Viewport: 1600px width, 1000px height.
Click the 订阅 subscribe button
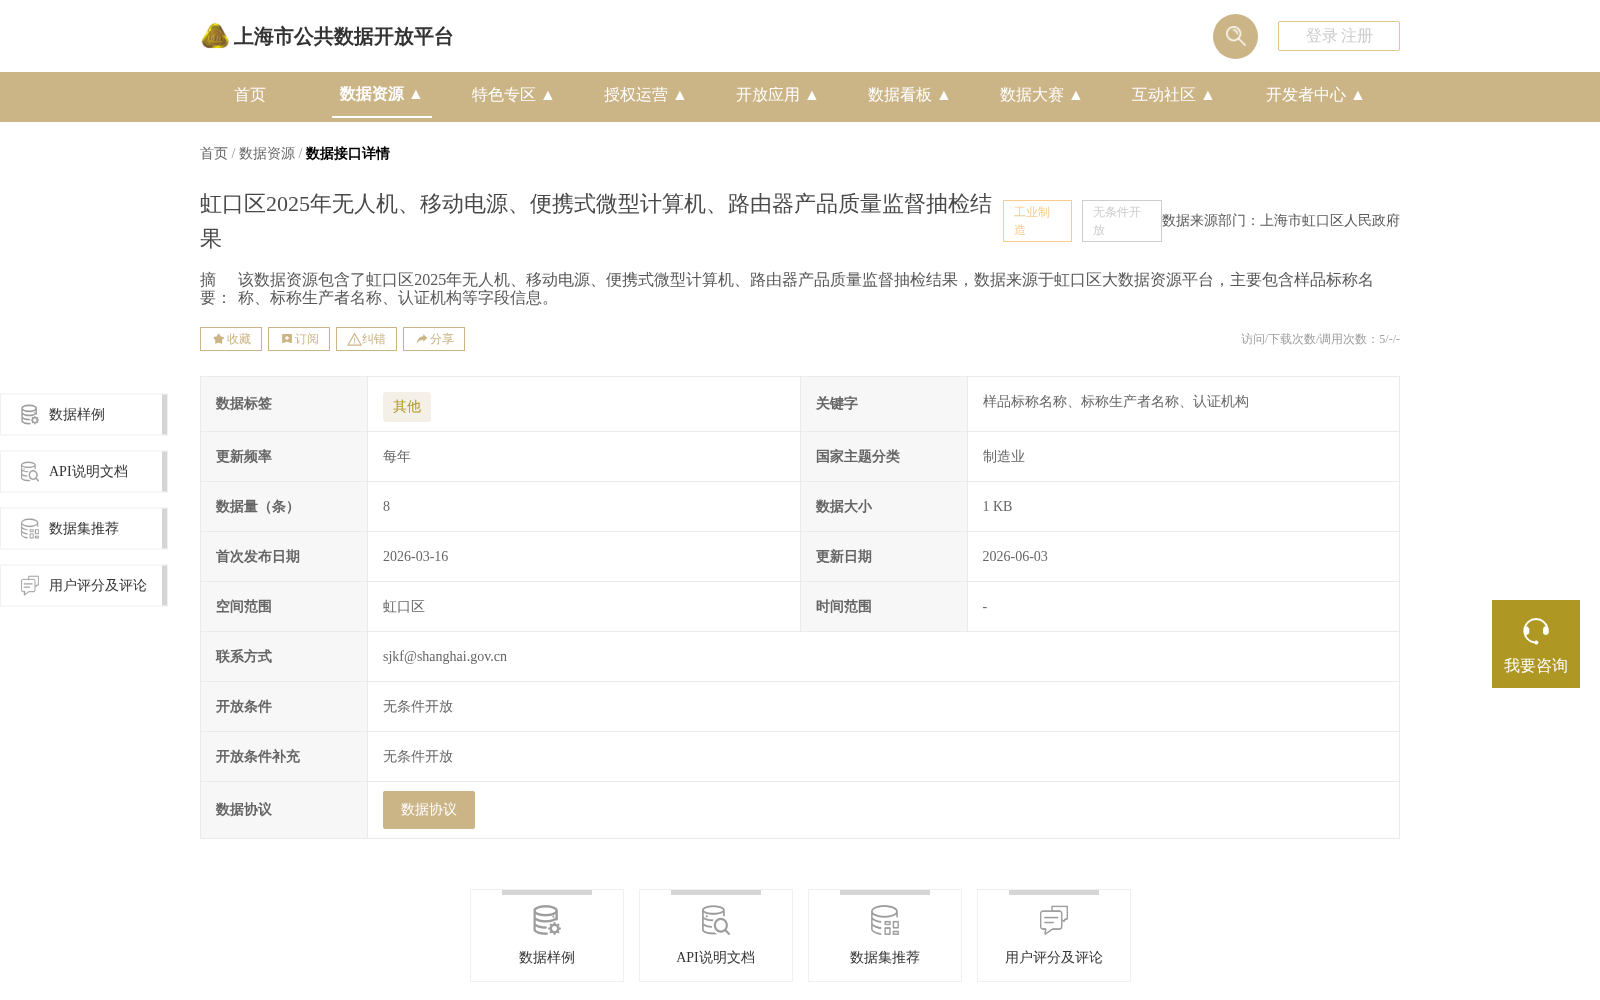point(299,339)
